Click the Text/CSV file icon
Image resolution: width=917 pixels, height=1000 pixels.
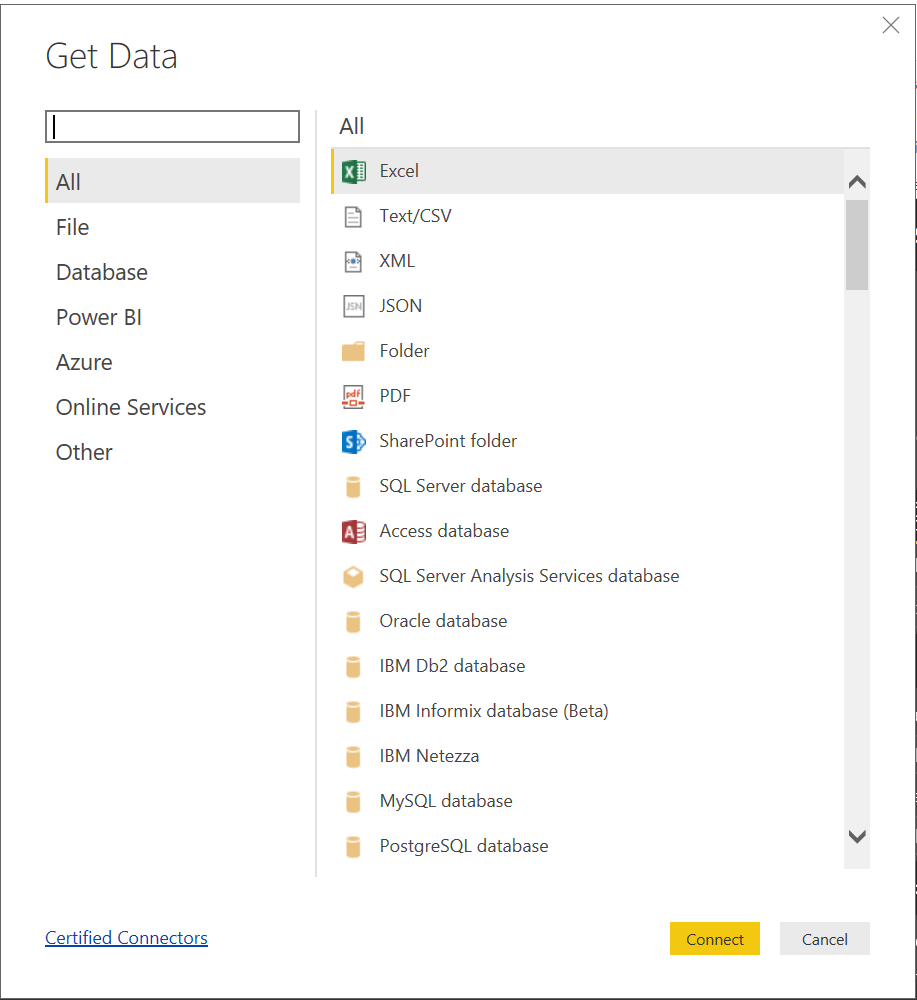point(353,217)
